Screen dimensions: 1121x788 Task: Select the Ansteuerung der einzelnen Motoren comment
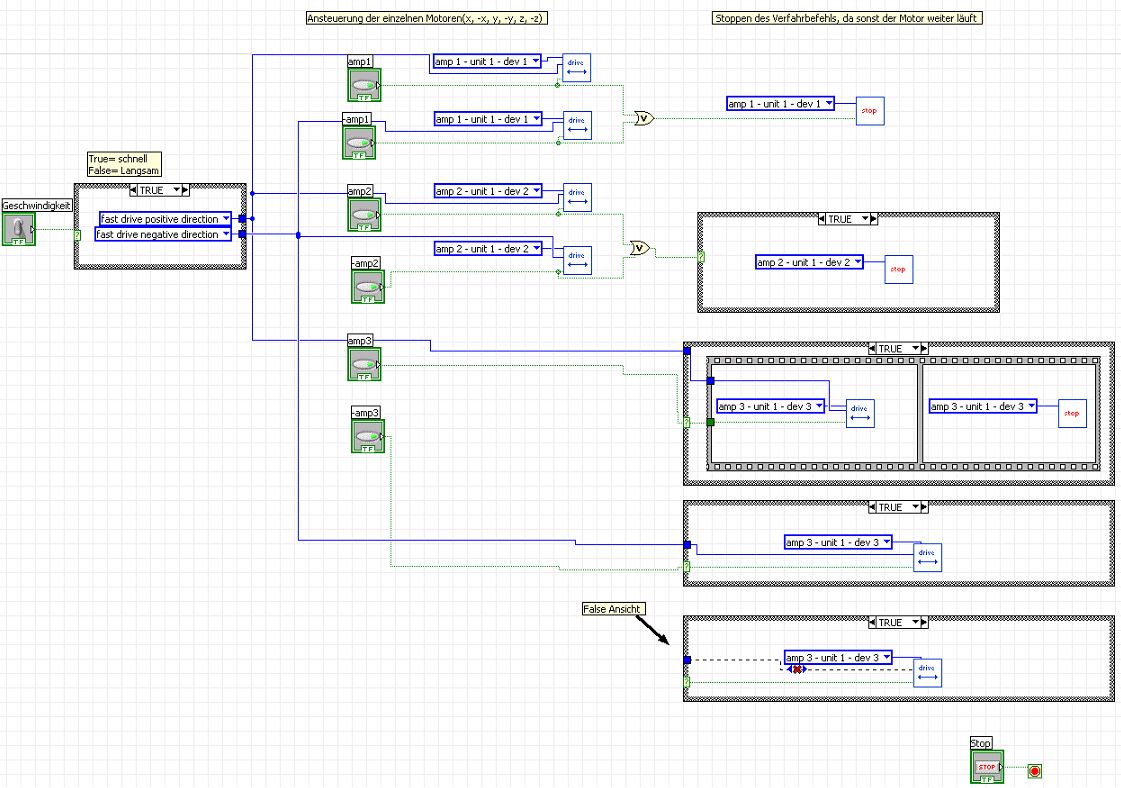tap(426, 18)
